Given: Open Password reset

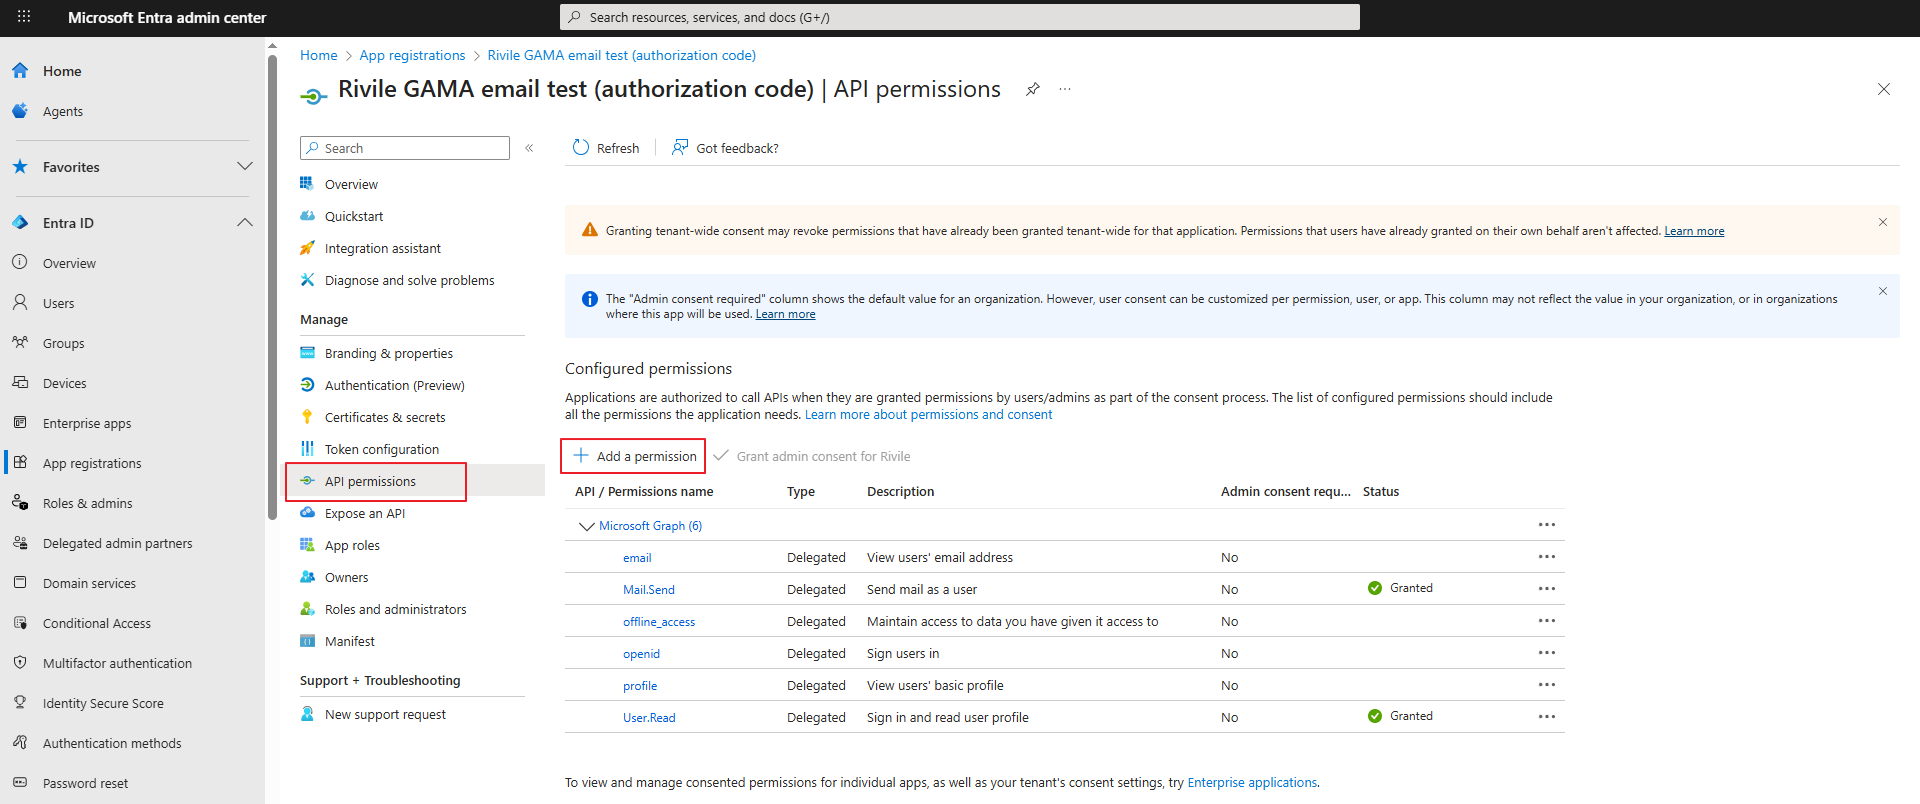Looking at the screenshot, I should pyautogui.click(x=86, y=783).
